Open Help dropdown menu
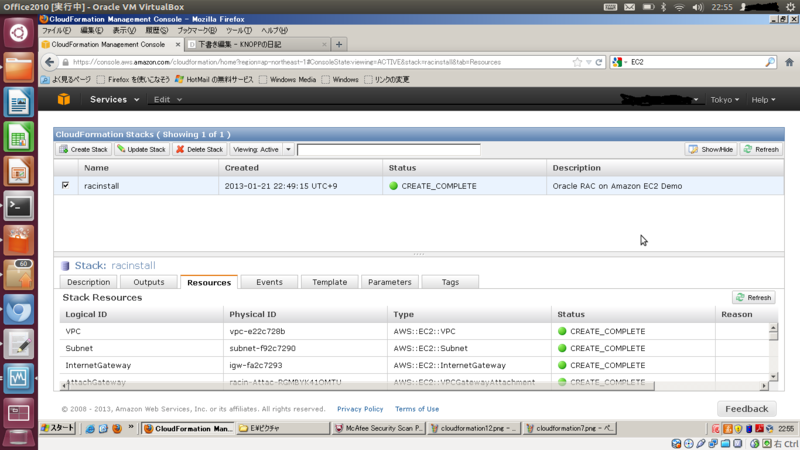The height and width of the screenshot is (450, 800). pyautogui.click(x=763, y=100)
